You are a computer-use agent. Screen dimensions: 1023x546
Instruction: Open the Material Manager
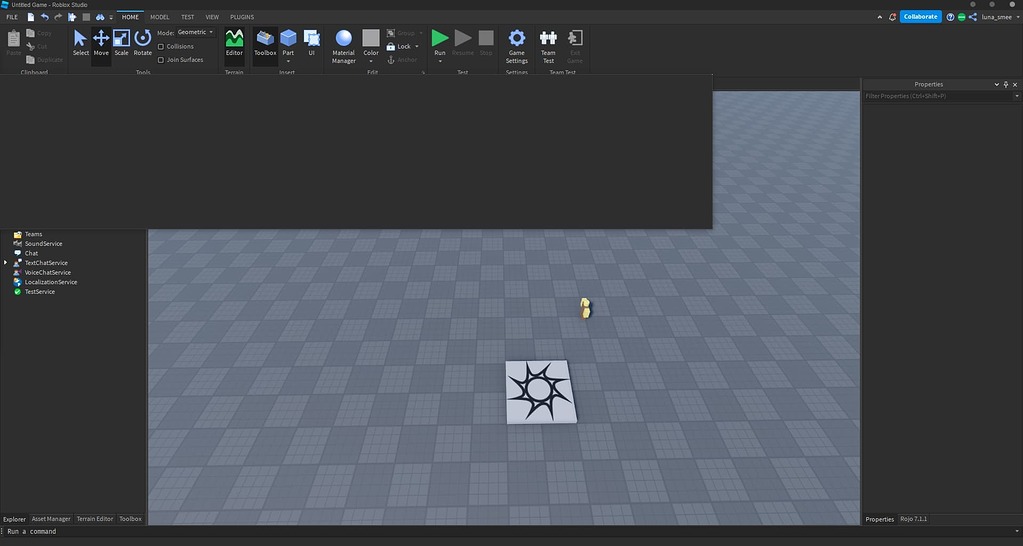[x=344, y=44]
